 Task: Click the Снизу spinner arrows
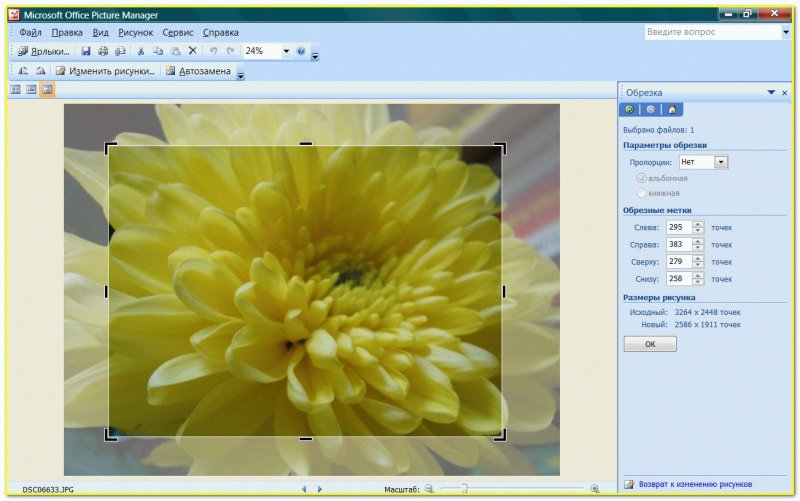[x=697, y=279]
